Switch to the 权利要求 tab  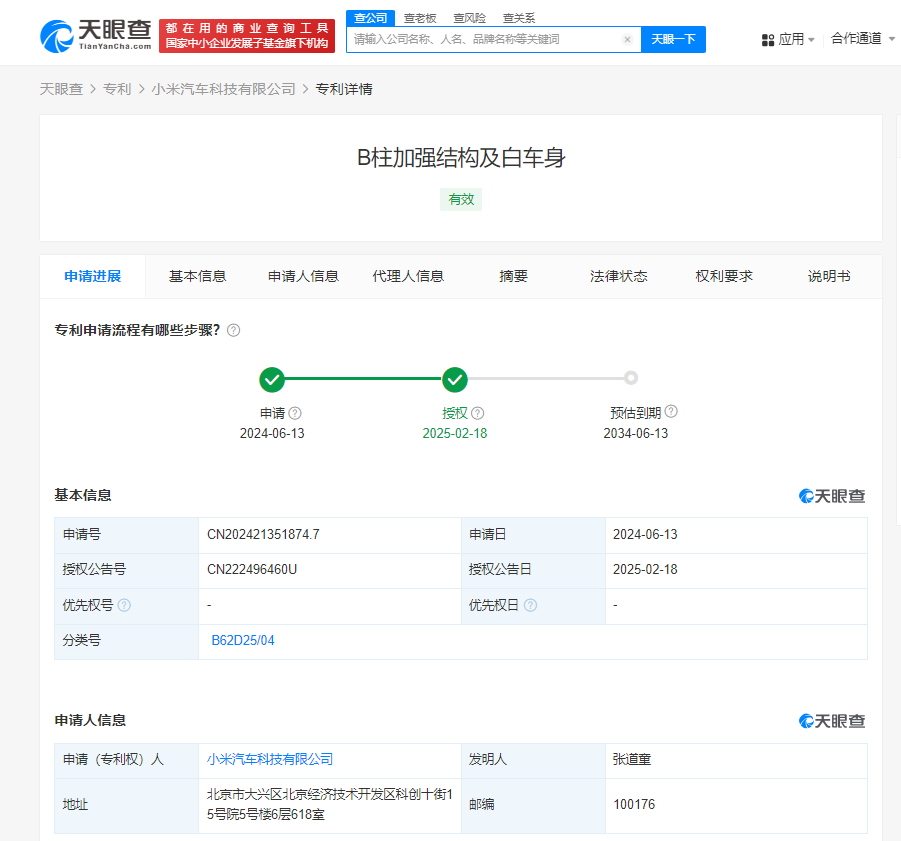[x=724, y=276]
